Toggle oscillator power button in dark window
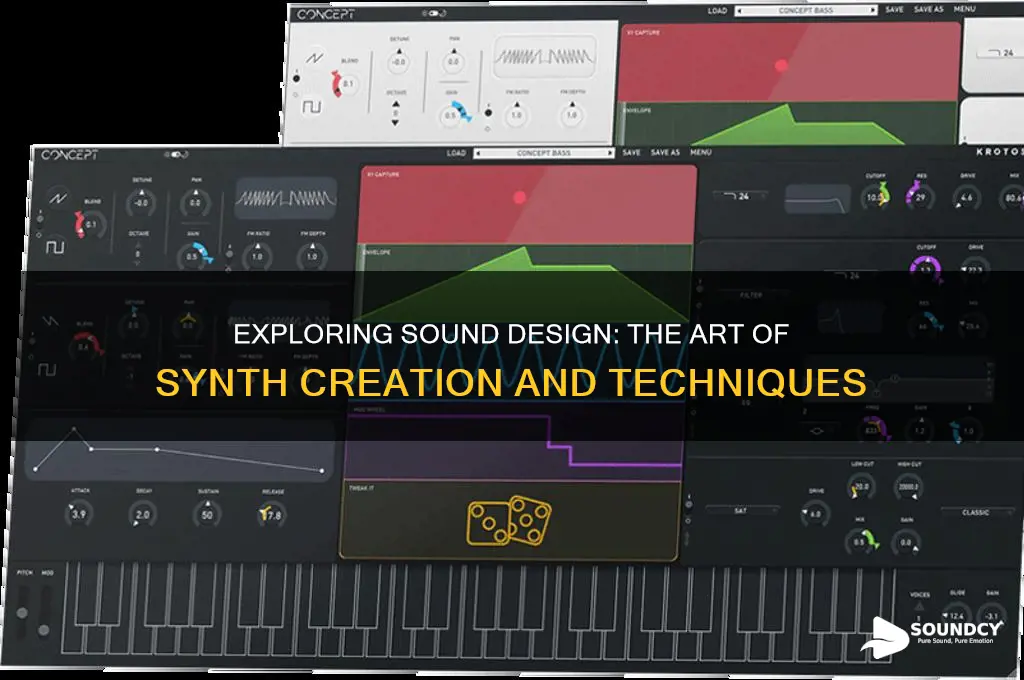Viewport: 1024px width, 680px height. tap(40, 219)
